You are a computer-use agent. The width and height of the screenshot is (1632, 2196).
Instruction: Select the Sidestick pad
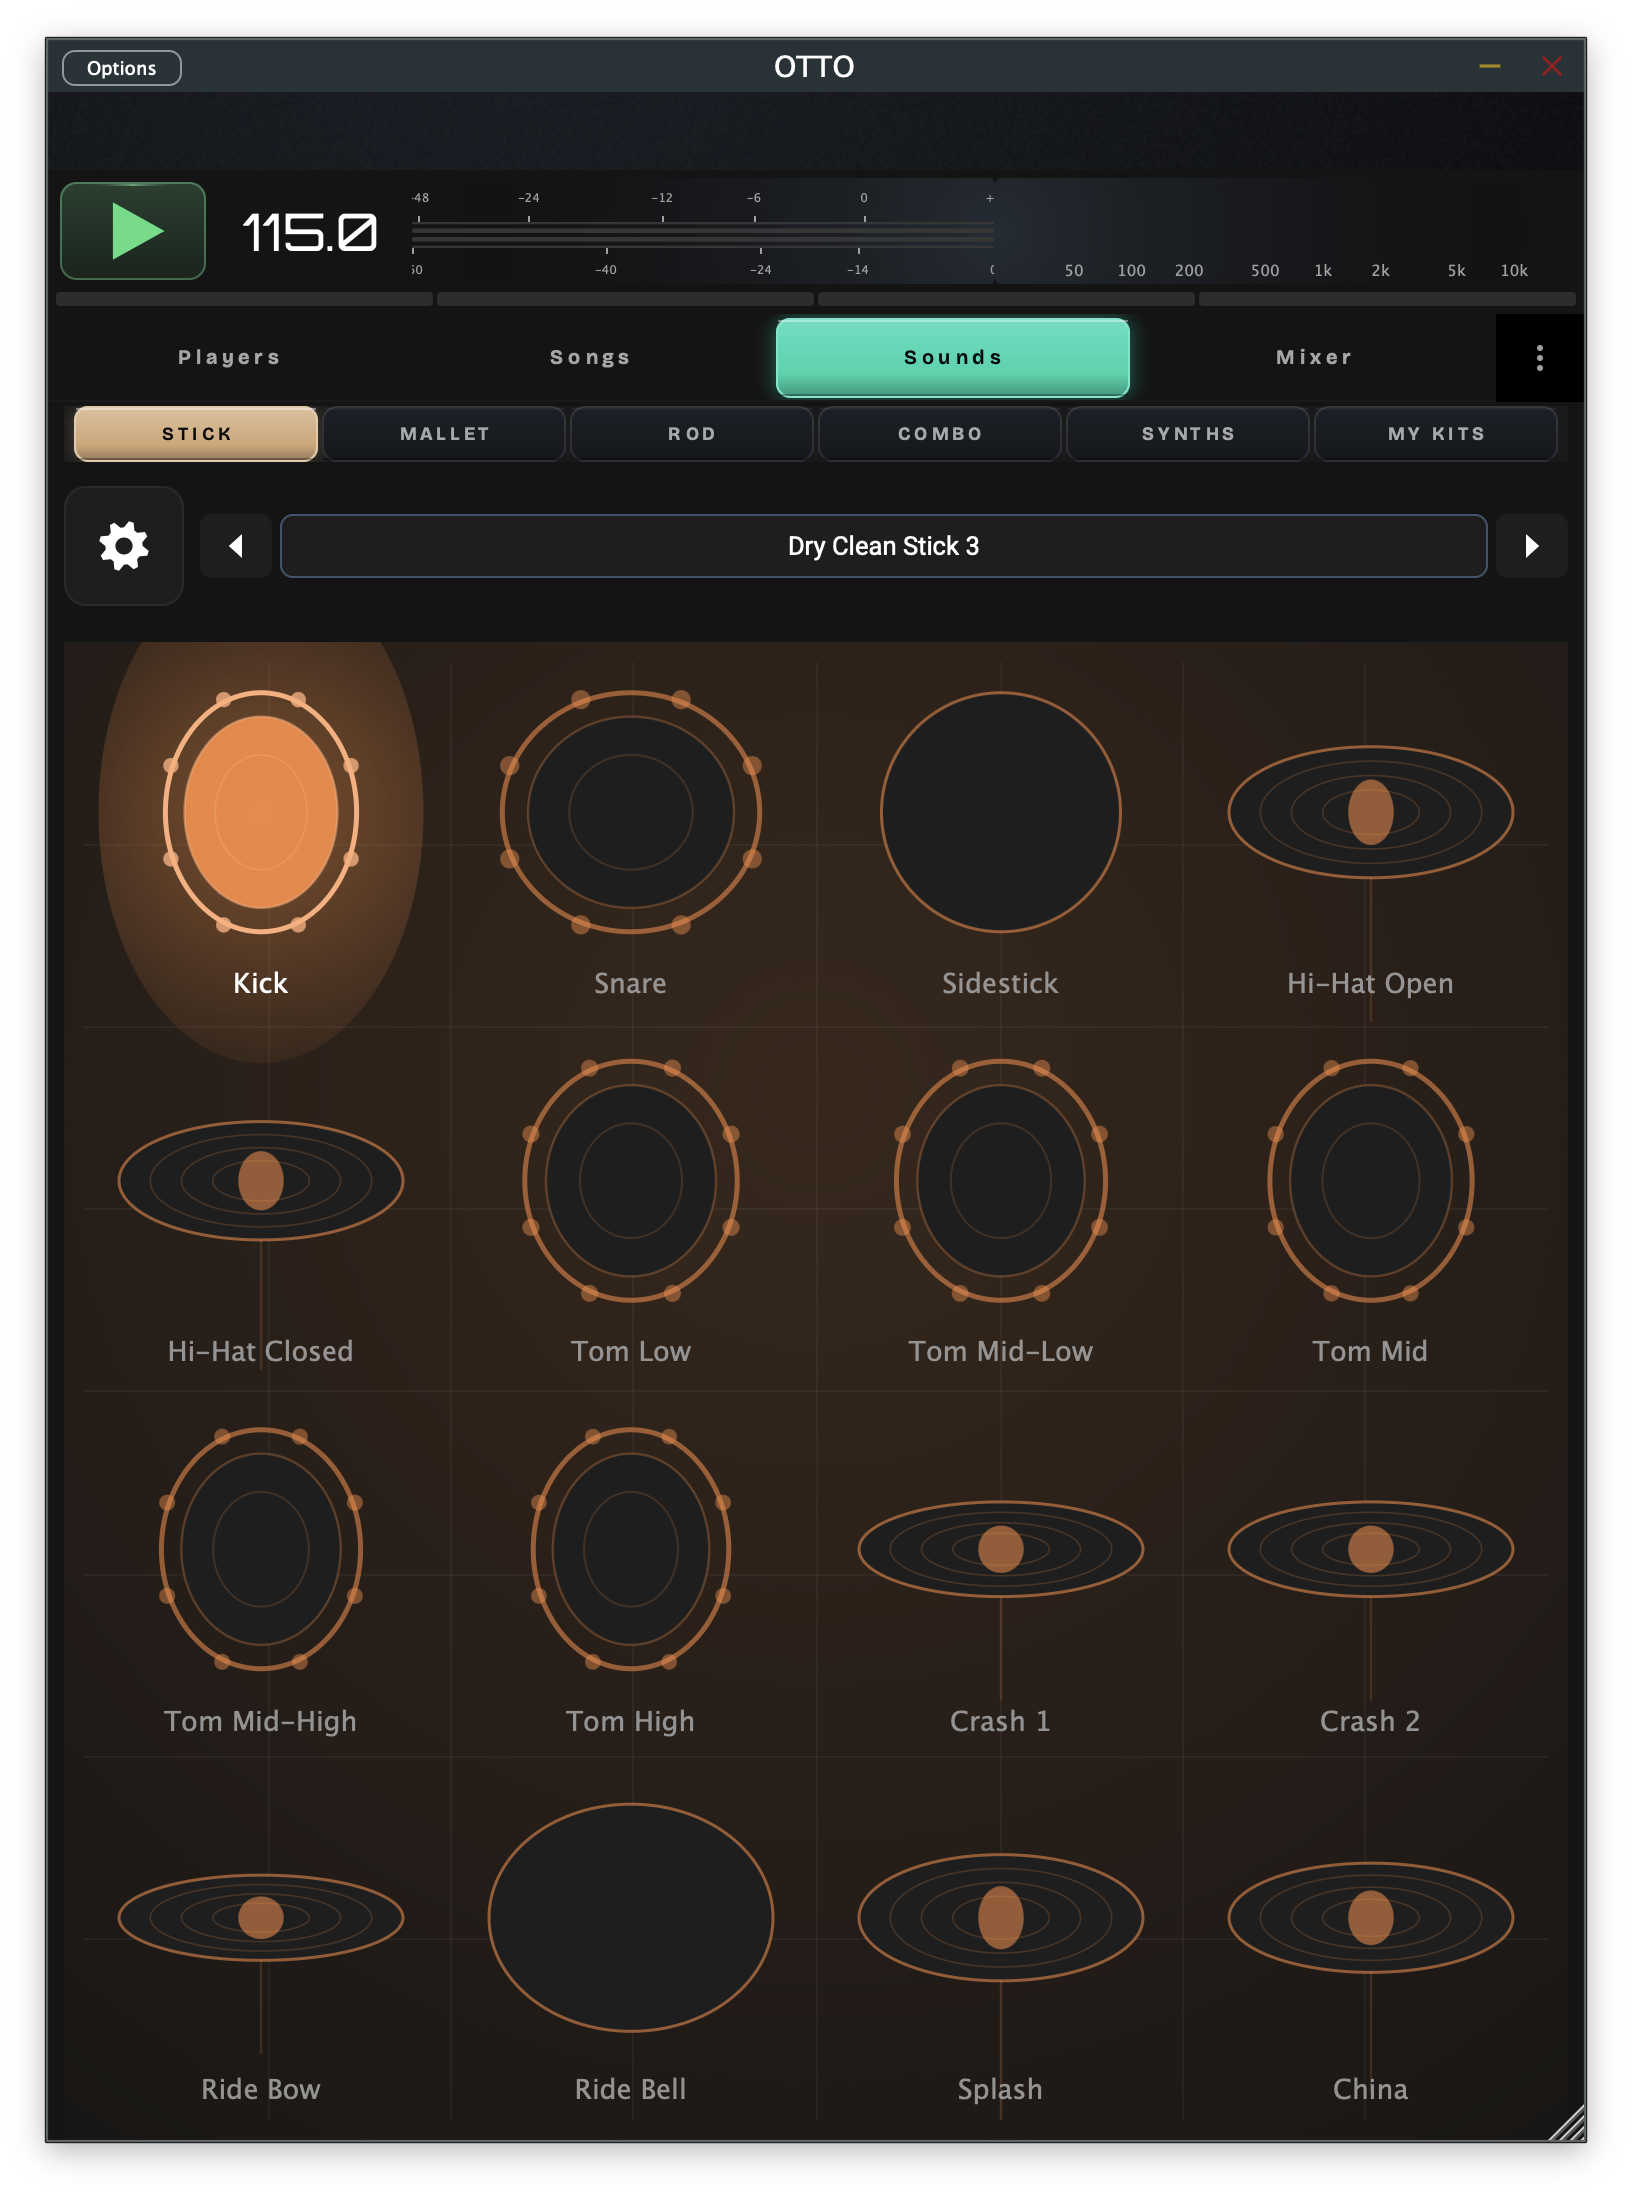[1000, 812]
